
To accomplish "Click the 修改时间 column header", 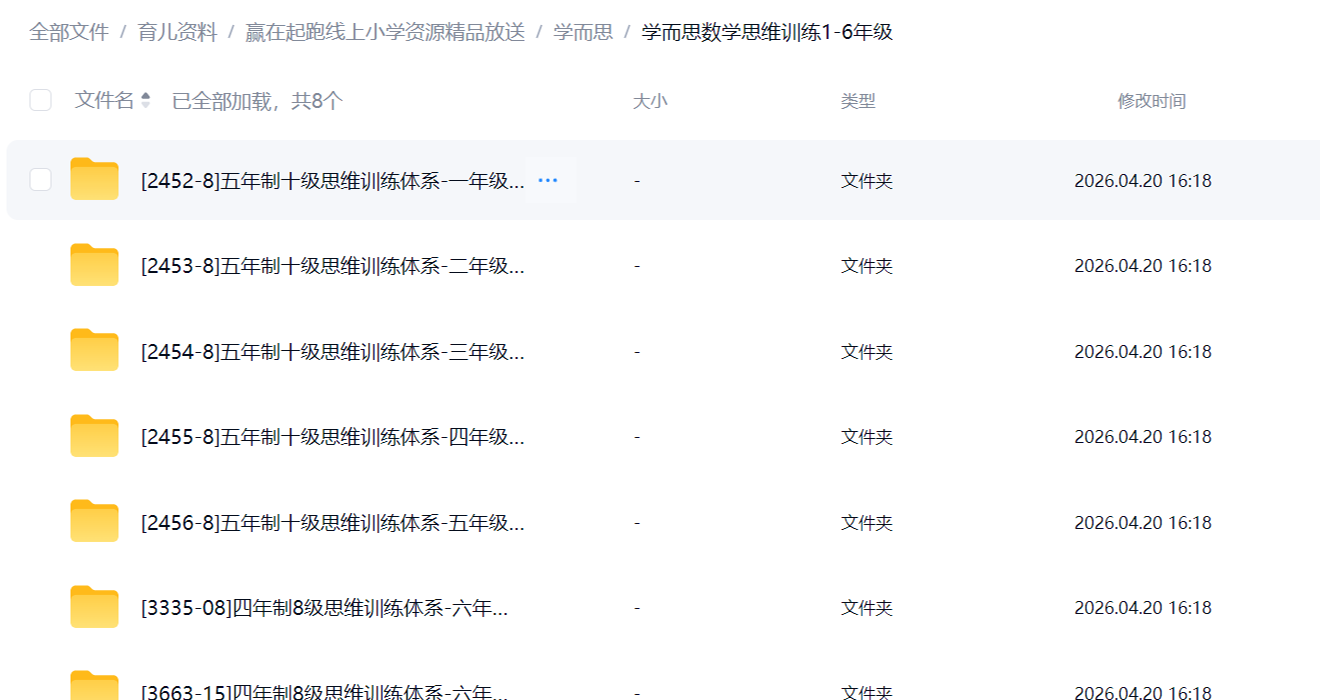I will tap(1152, 101).
